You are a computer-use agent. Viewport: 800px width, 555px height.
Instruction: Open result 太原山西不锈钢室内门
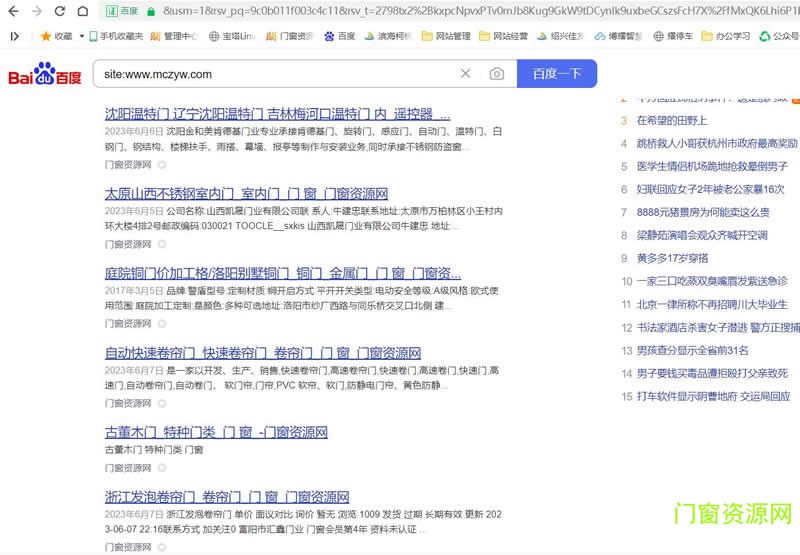coord(246,194)
